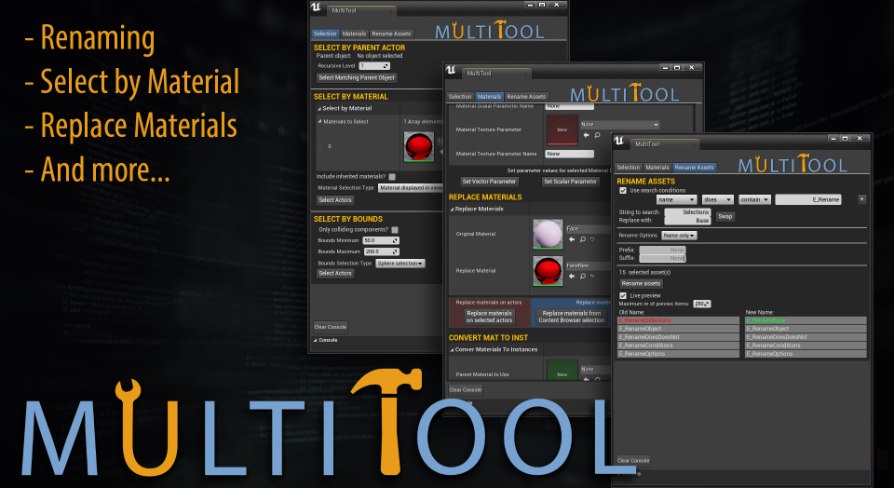Click Unreal logo in front Rename window

pos(619,141)
